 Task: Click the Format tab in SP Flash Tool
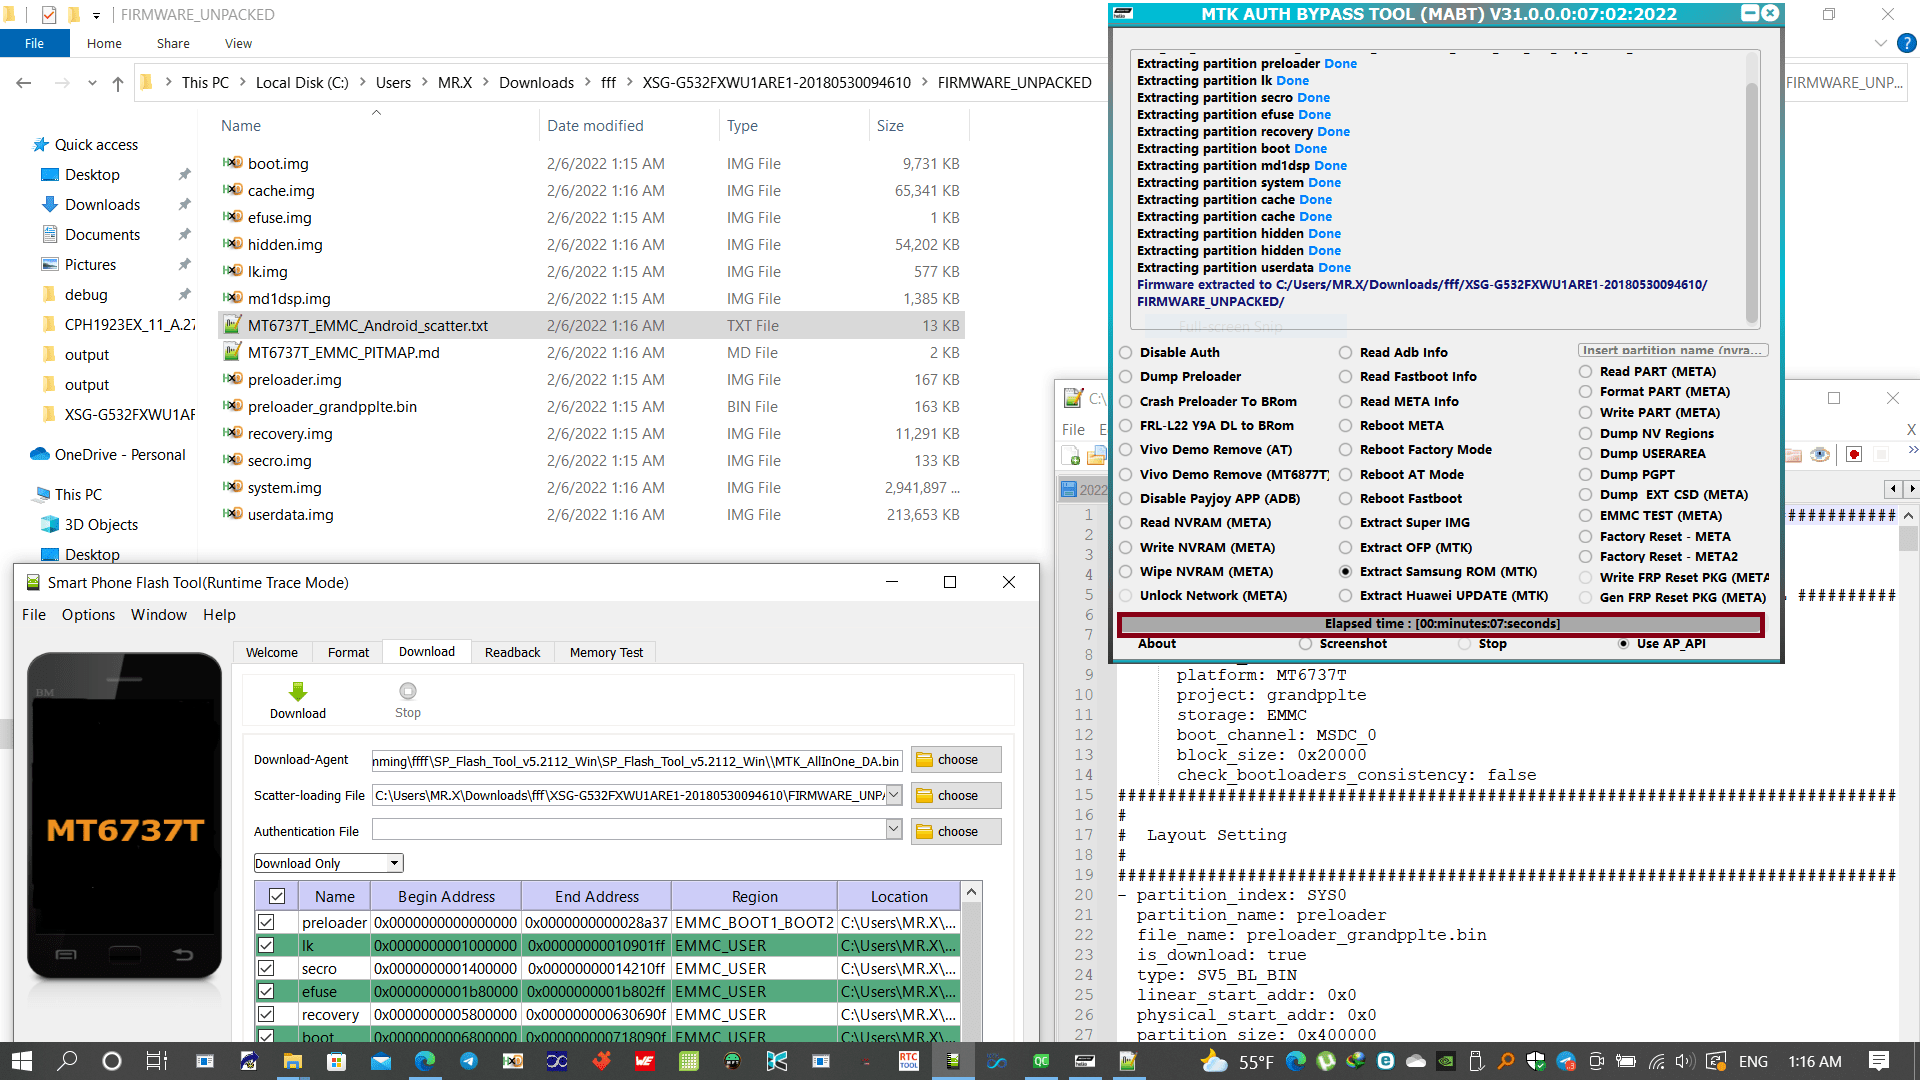pos(347,651)
